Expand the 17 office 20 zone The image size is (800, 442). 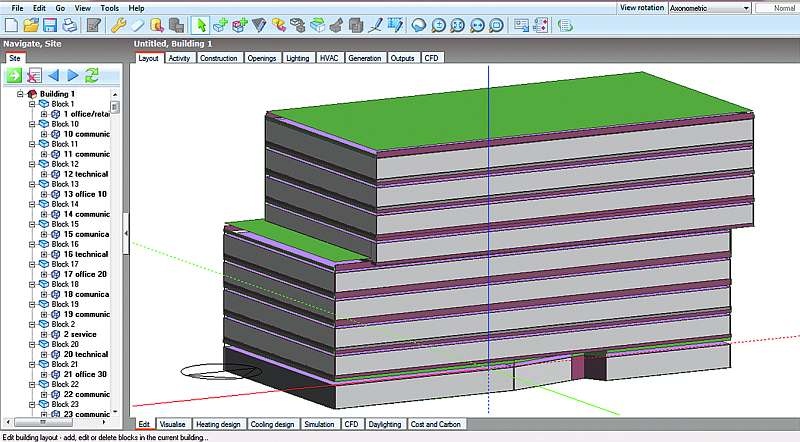(x=44, y=274)
